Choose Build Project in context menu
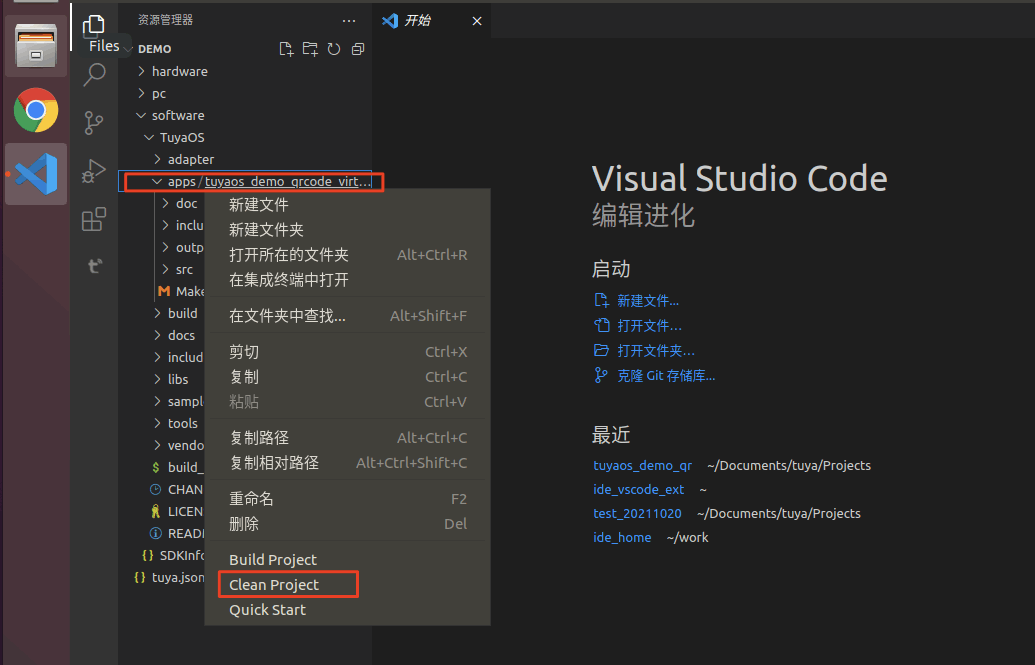The image size is (1035, 665). [348, 560]
